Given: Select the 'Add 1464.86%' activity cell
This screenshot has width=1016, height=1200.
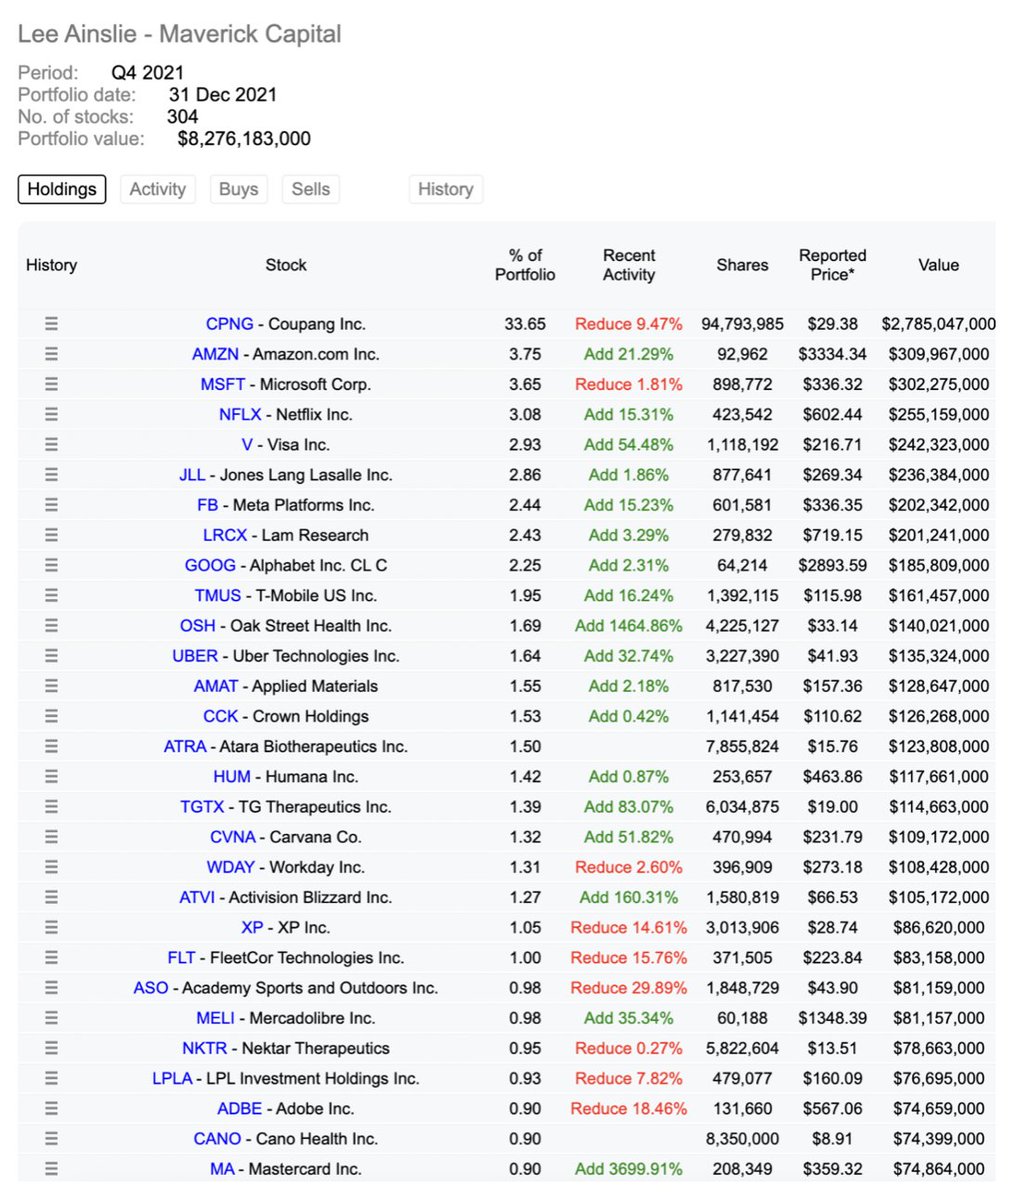Looking at the screenshot, I should [x=629, y=625].
